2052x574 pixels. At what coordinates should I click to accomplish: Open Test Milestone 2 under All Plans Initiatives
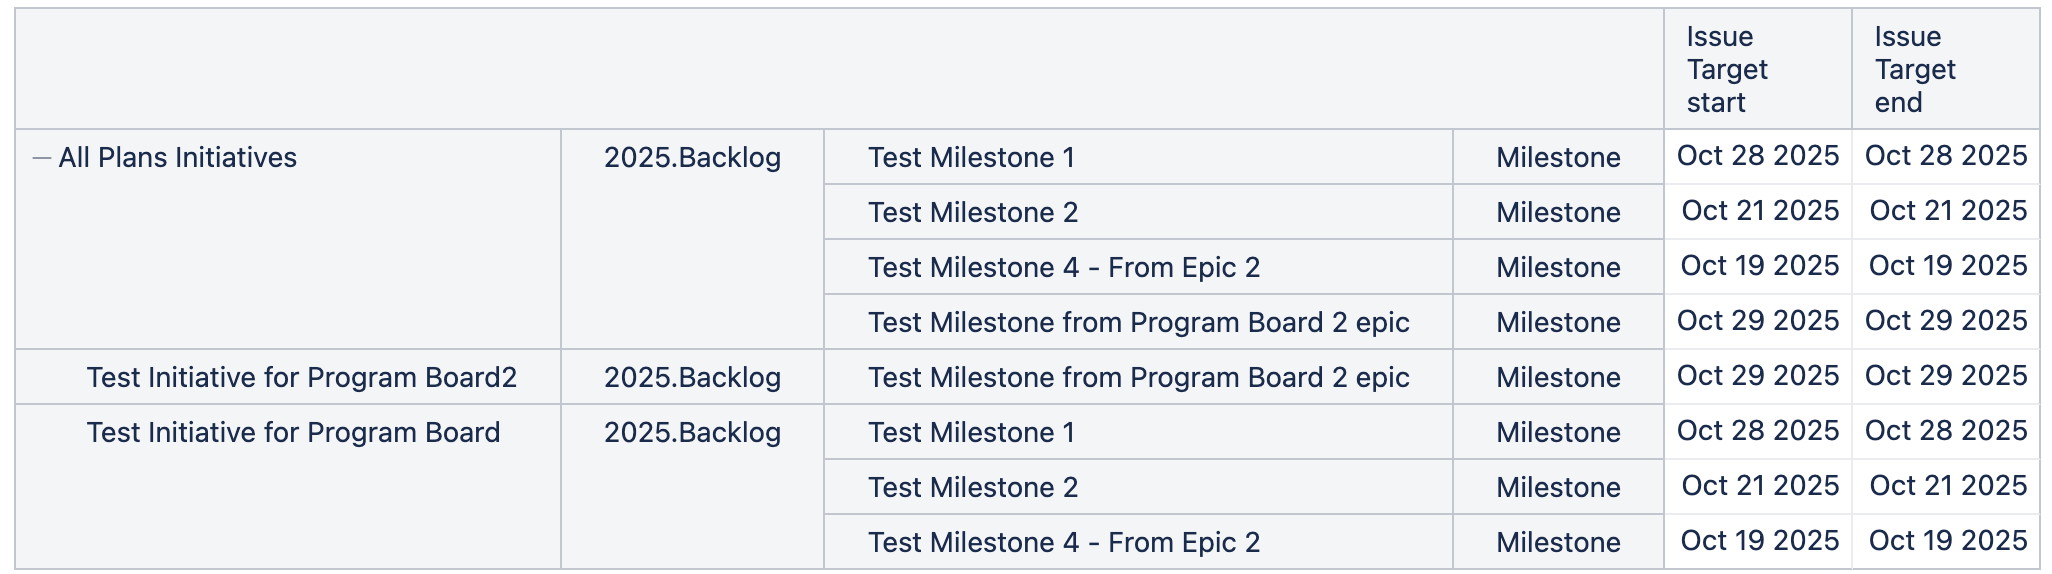point(973,213)
